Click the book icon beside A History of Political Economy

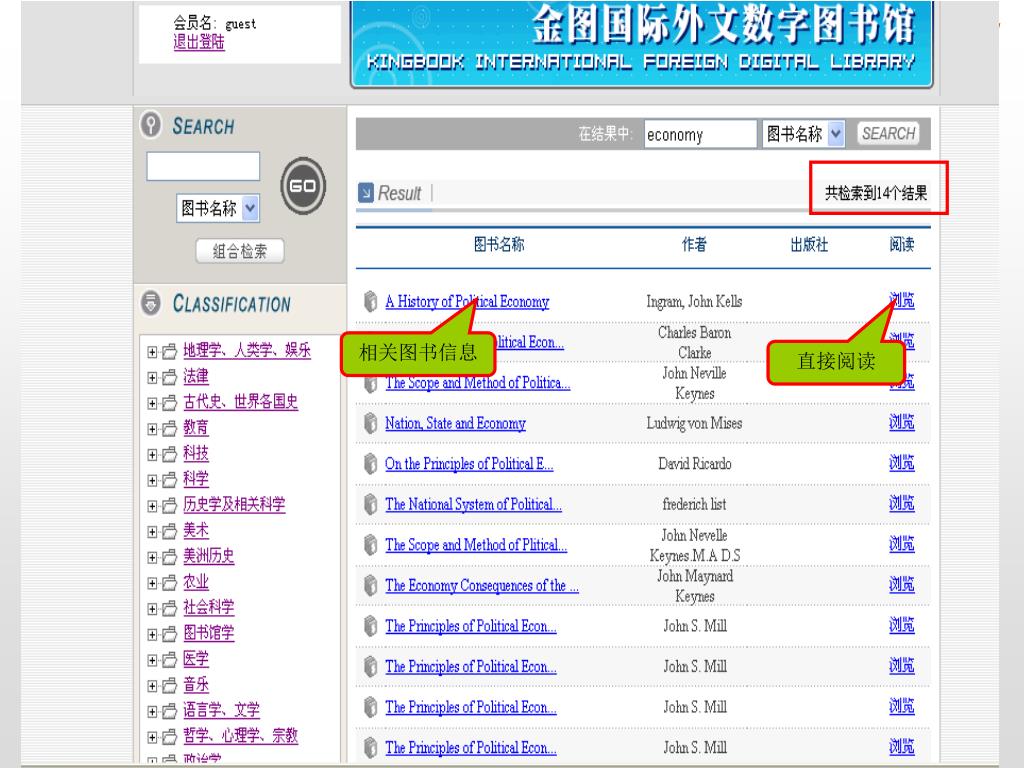point(370,301)
